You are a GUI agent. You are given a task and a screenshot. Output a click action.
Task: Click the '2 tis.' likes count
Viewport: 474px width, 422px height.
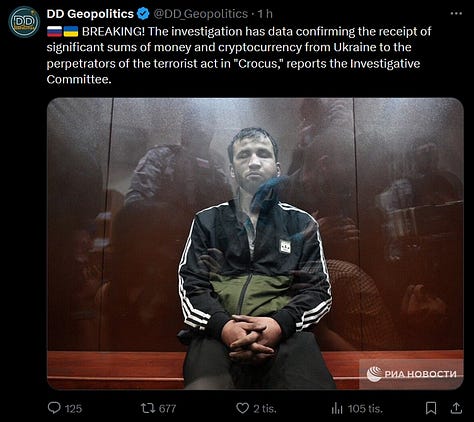[x=265, y=409]
